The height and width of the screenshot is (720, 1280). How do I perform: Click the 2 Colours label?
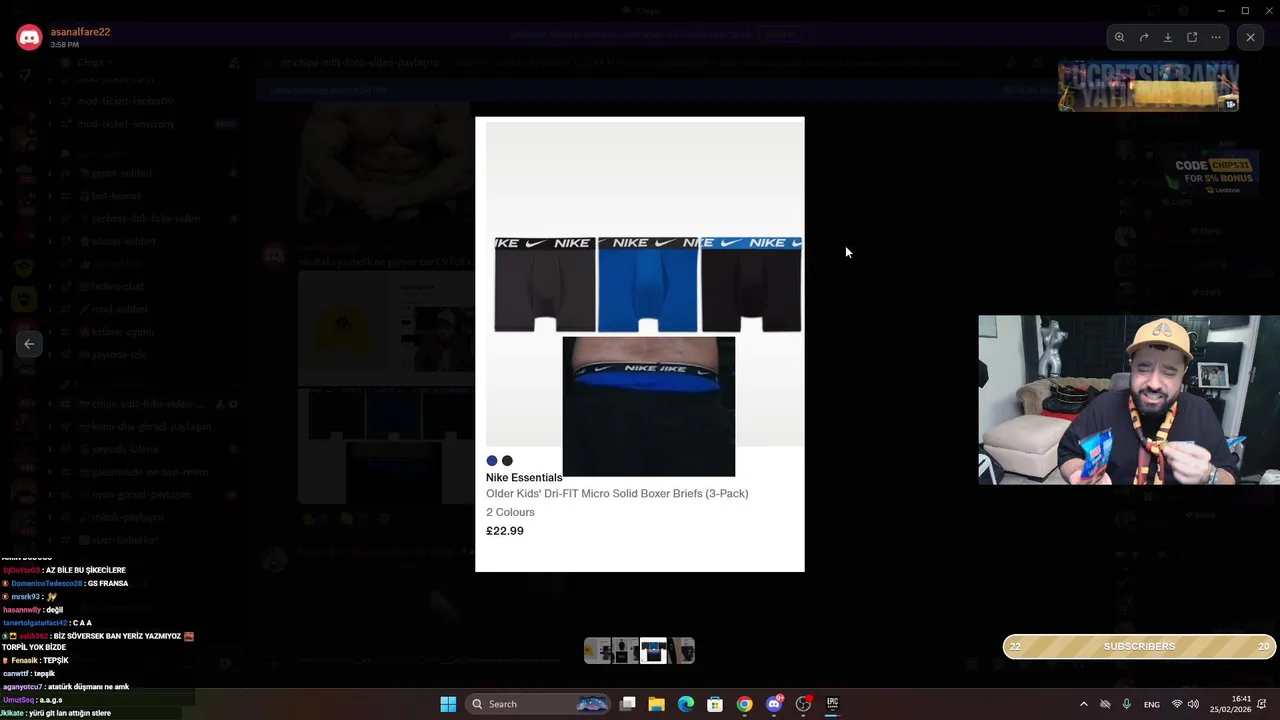tap(510, 512)
